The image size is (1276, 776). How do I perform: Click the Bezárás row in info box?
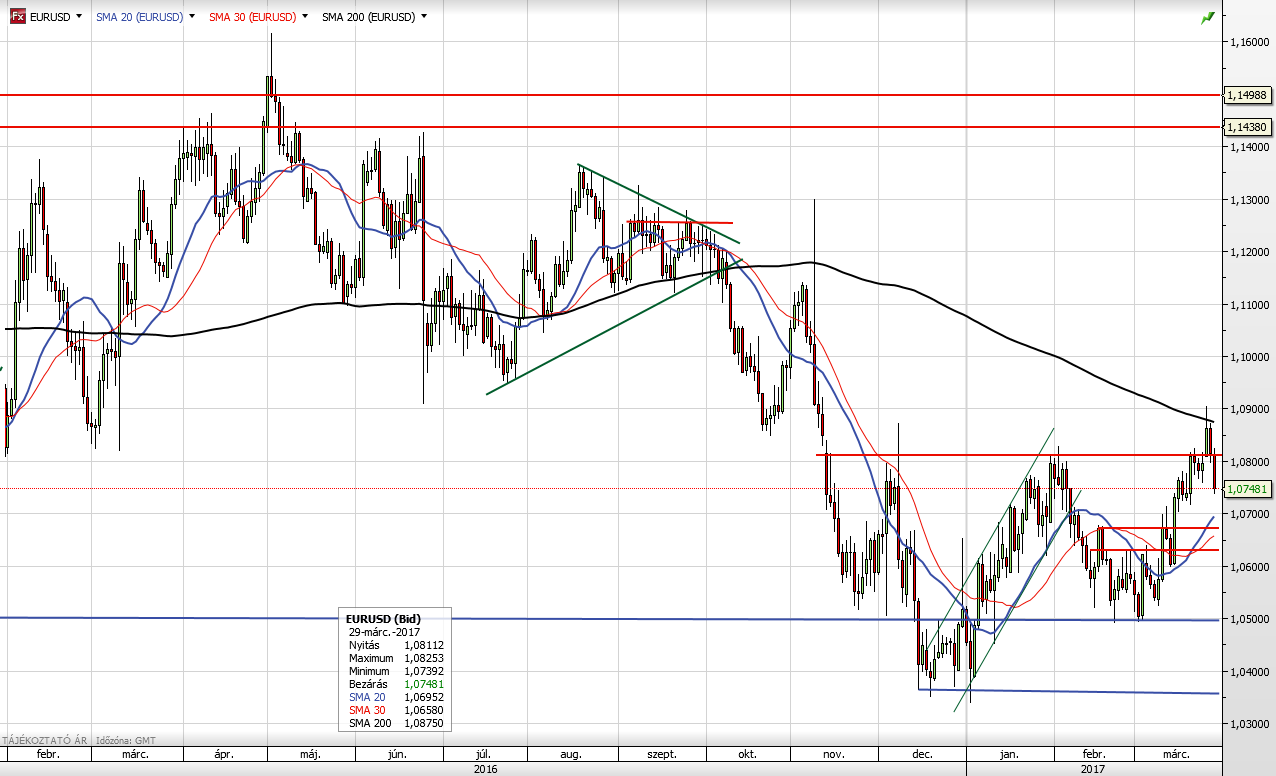[x=397, y=684]
